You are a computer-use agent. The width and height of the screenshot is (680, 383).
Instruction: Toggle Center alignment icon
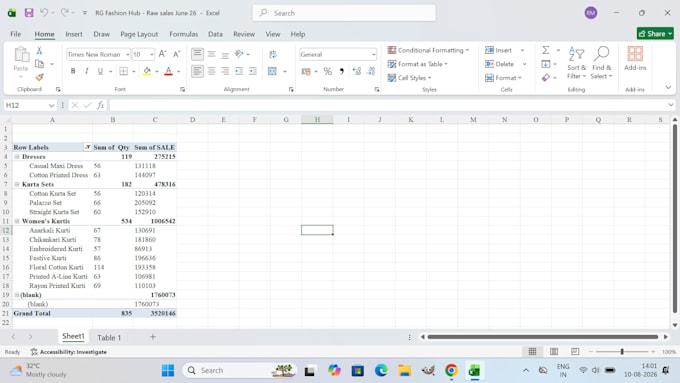click(x=211, y=71)
